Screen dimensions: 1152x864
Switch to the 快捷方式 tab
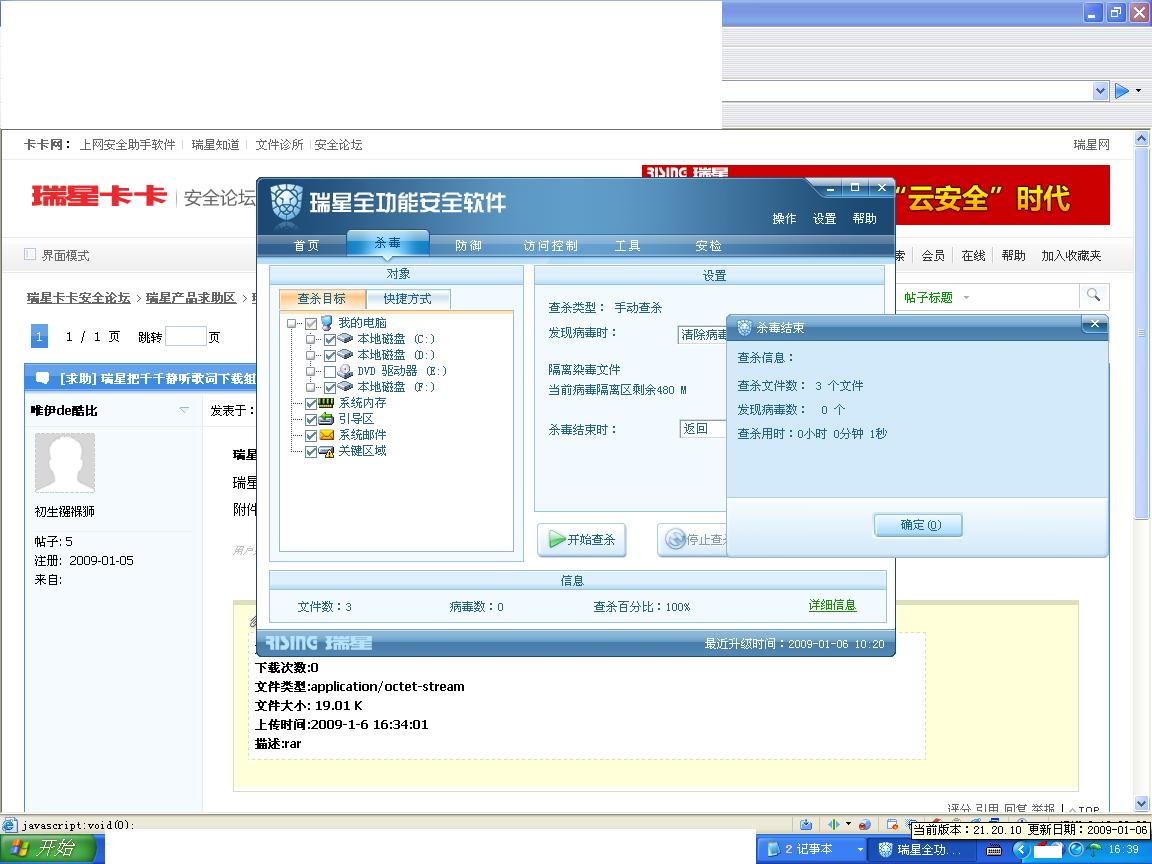tap(408, 298)
